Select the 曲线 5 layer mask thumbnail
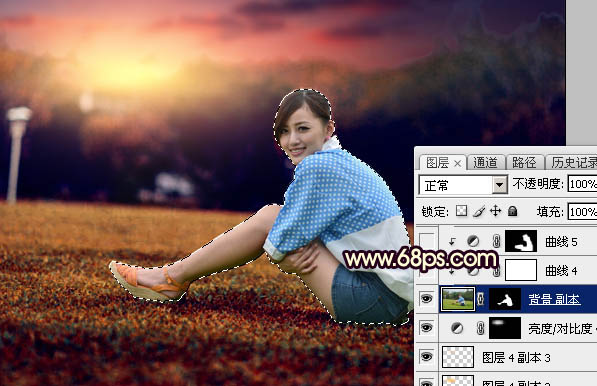 [x=521, y=241]
